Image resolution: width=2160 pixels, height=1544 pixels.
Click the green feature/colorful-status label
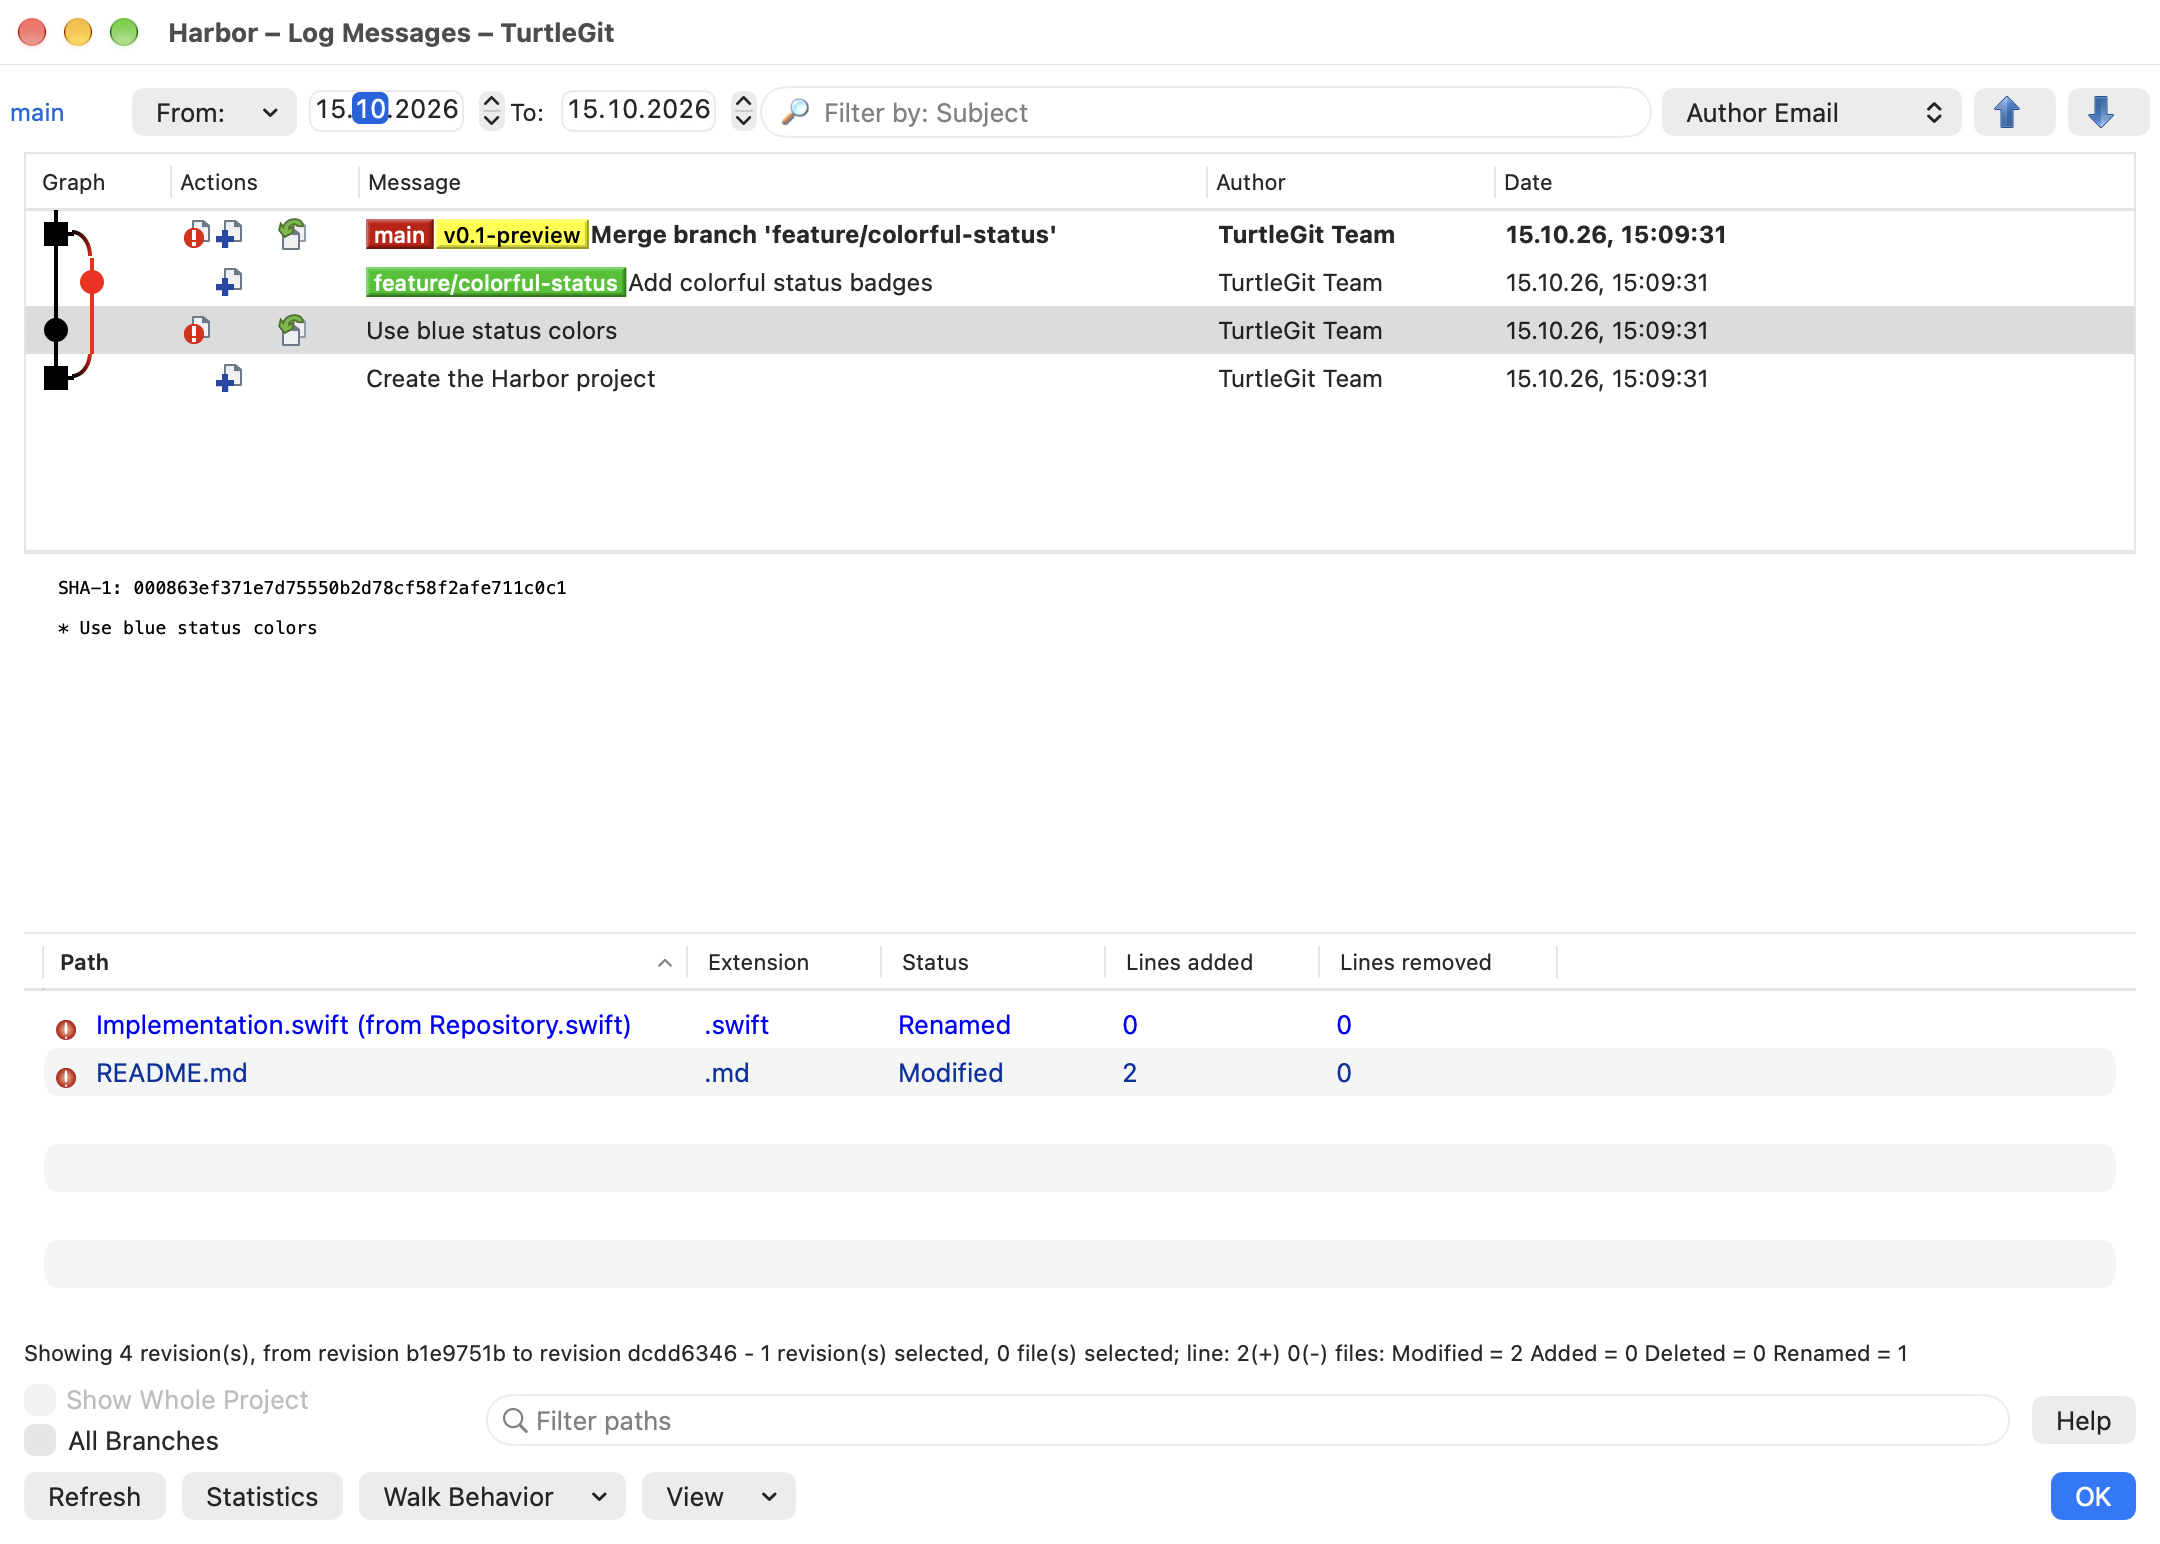[496, 283]
